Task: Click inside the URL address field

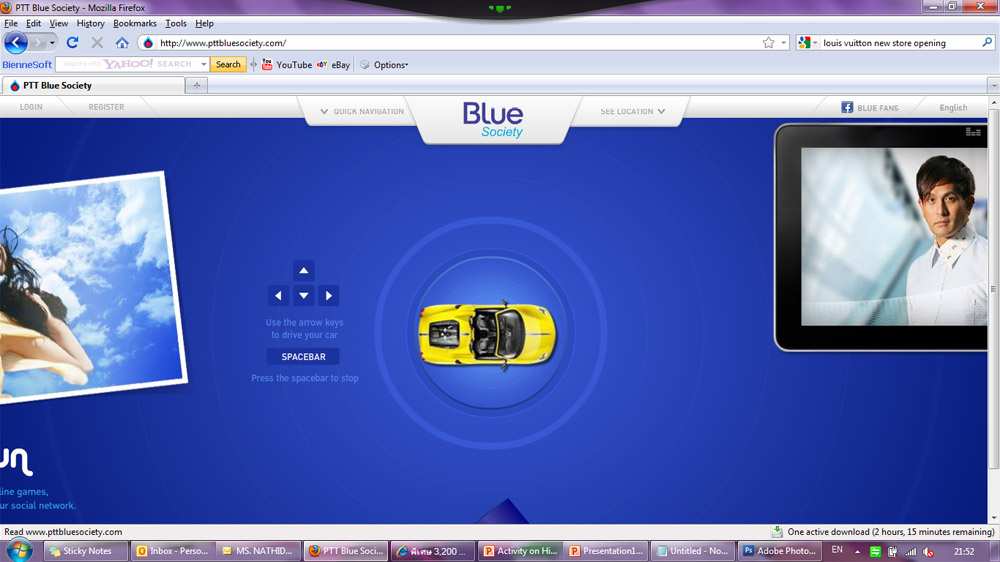Action: pyautogui.click(x=459, y=43)
